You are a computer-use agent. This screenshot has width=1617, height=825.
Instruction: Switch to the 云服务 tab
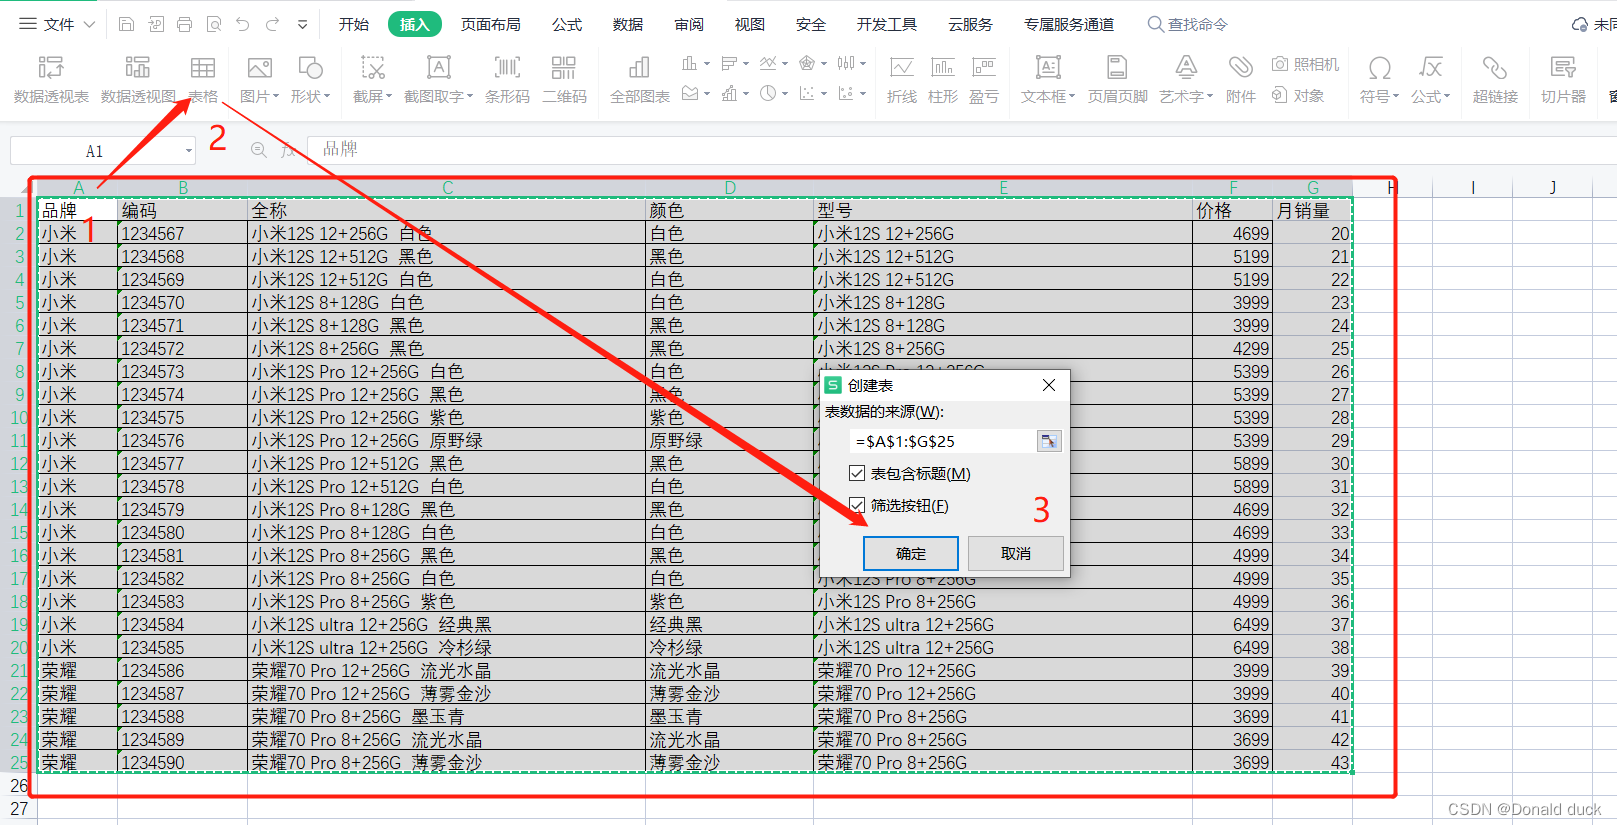tap(970, 24)
